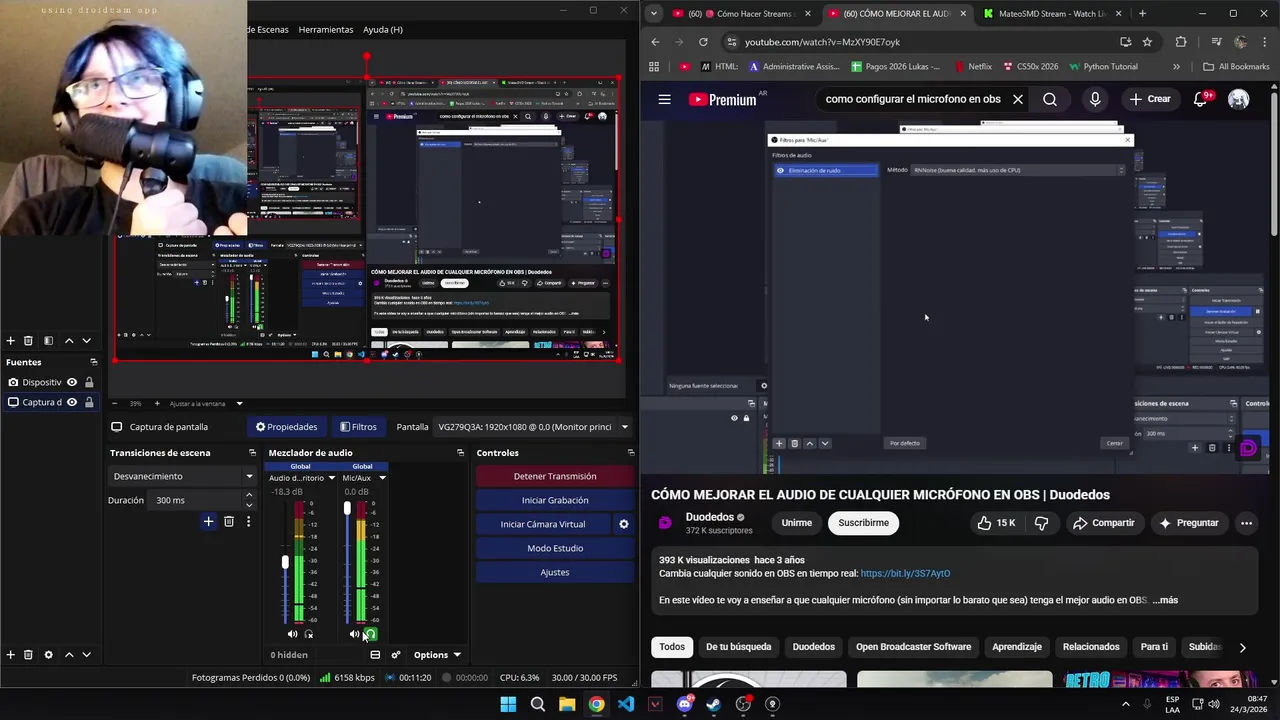Undock the Mezclador de audio panel
The height and width of the screenshot is (720, 1280).
point(460,453)
